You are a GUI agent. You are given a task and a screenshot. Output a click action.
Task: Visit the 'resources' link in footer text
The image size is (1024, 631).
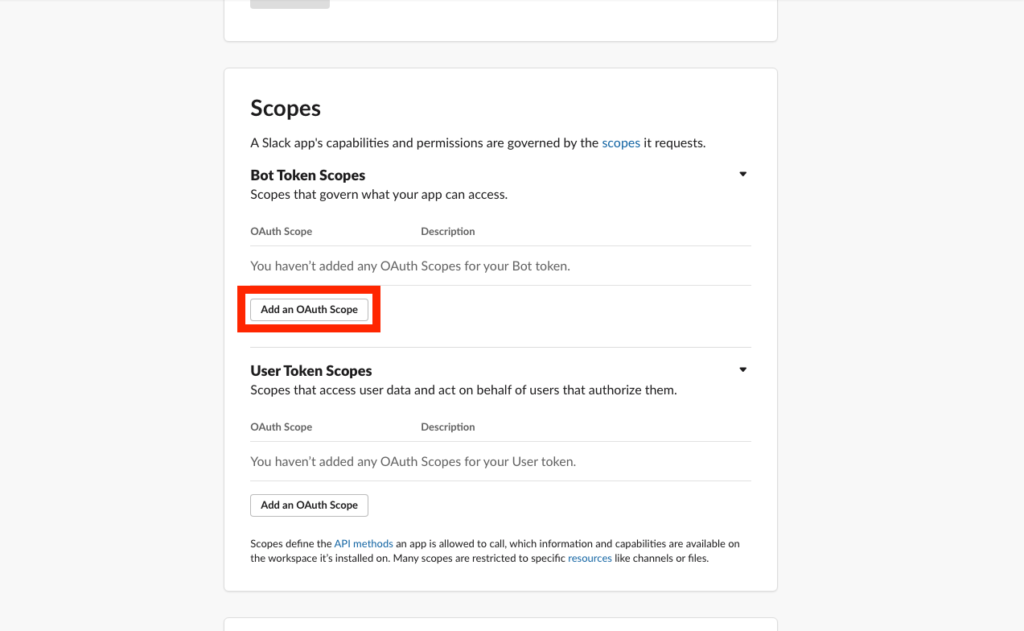[590, 558]
